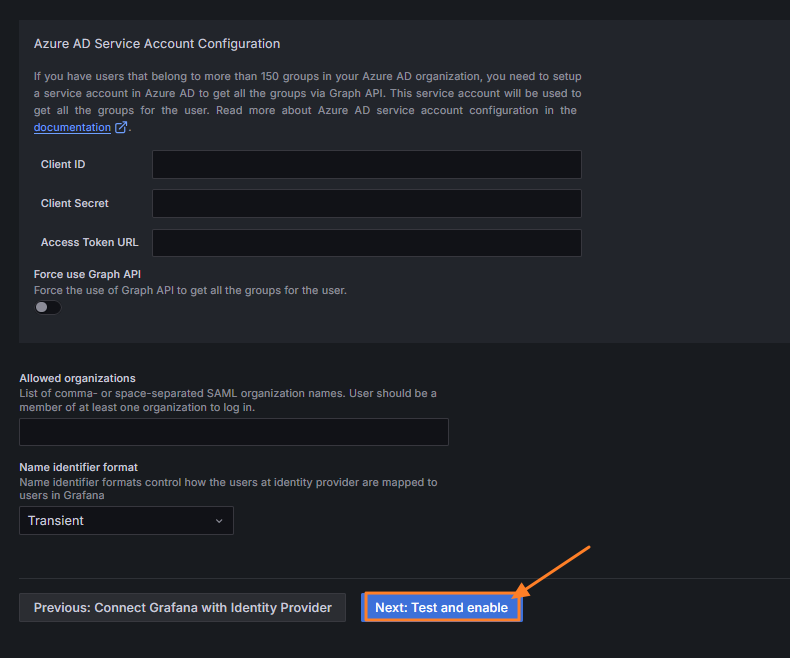Focus the Client ID input field
This screenshot has height=658, width=790.
(366, 164)
